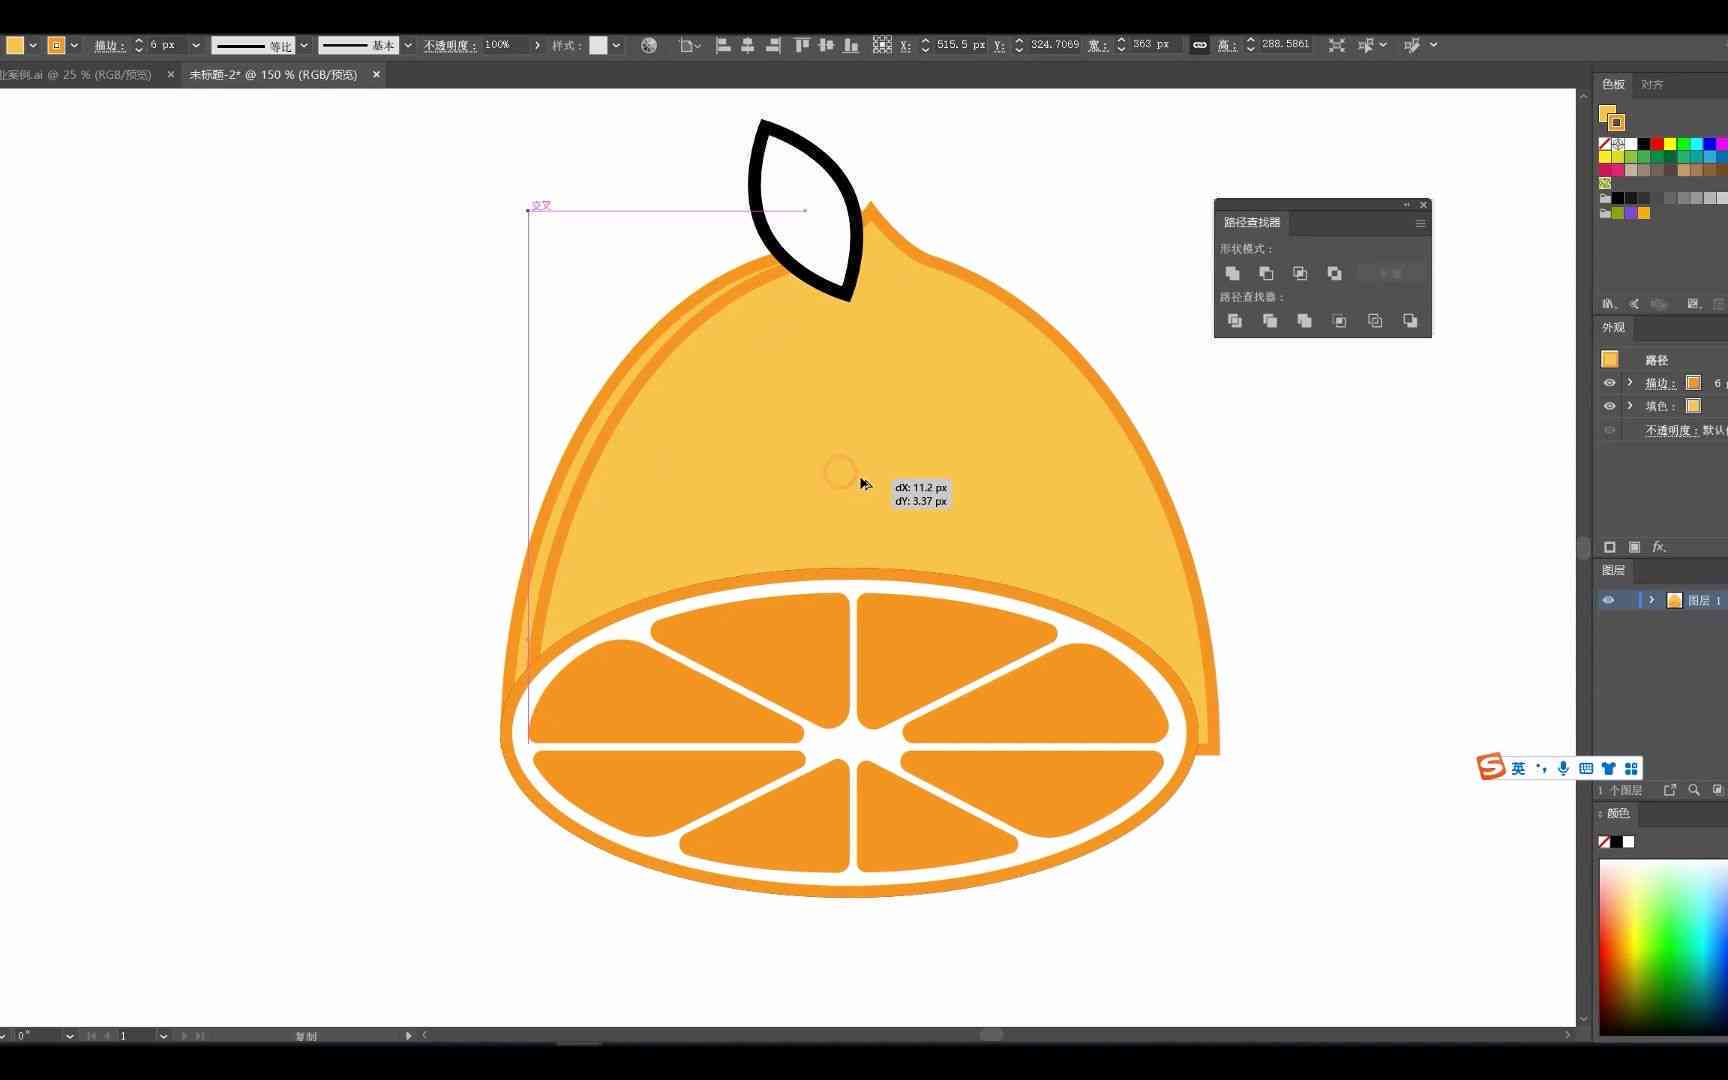Screen dimensions: 1728x1080
Task: Open the graphic style 样式 dropdown
Action: (x=616, y=45)
